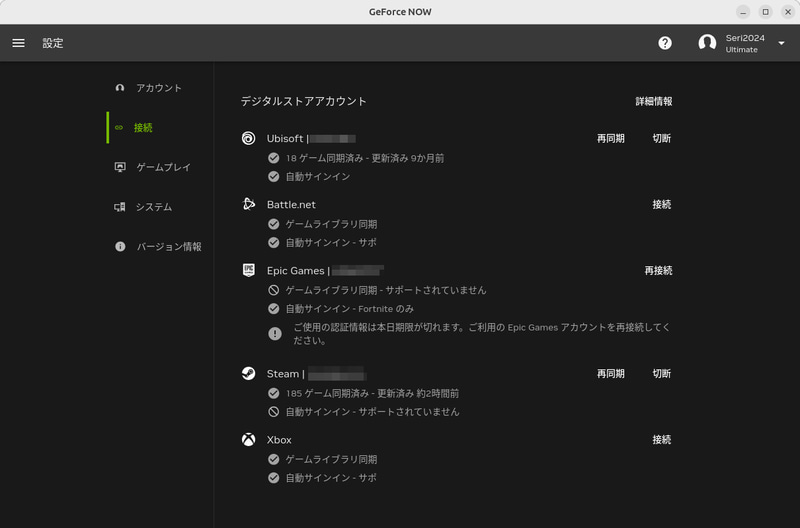Click 自動サインイン text under Ubisoft
Screen dimensions: 800x528
pyautogui.click(x=318, y=177)
